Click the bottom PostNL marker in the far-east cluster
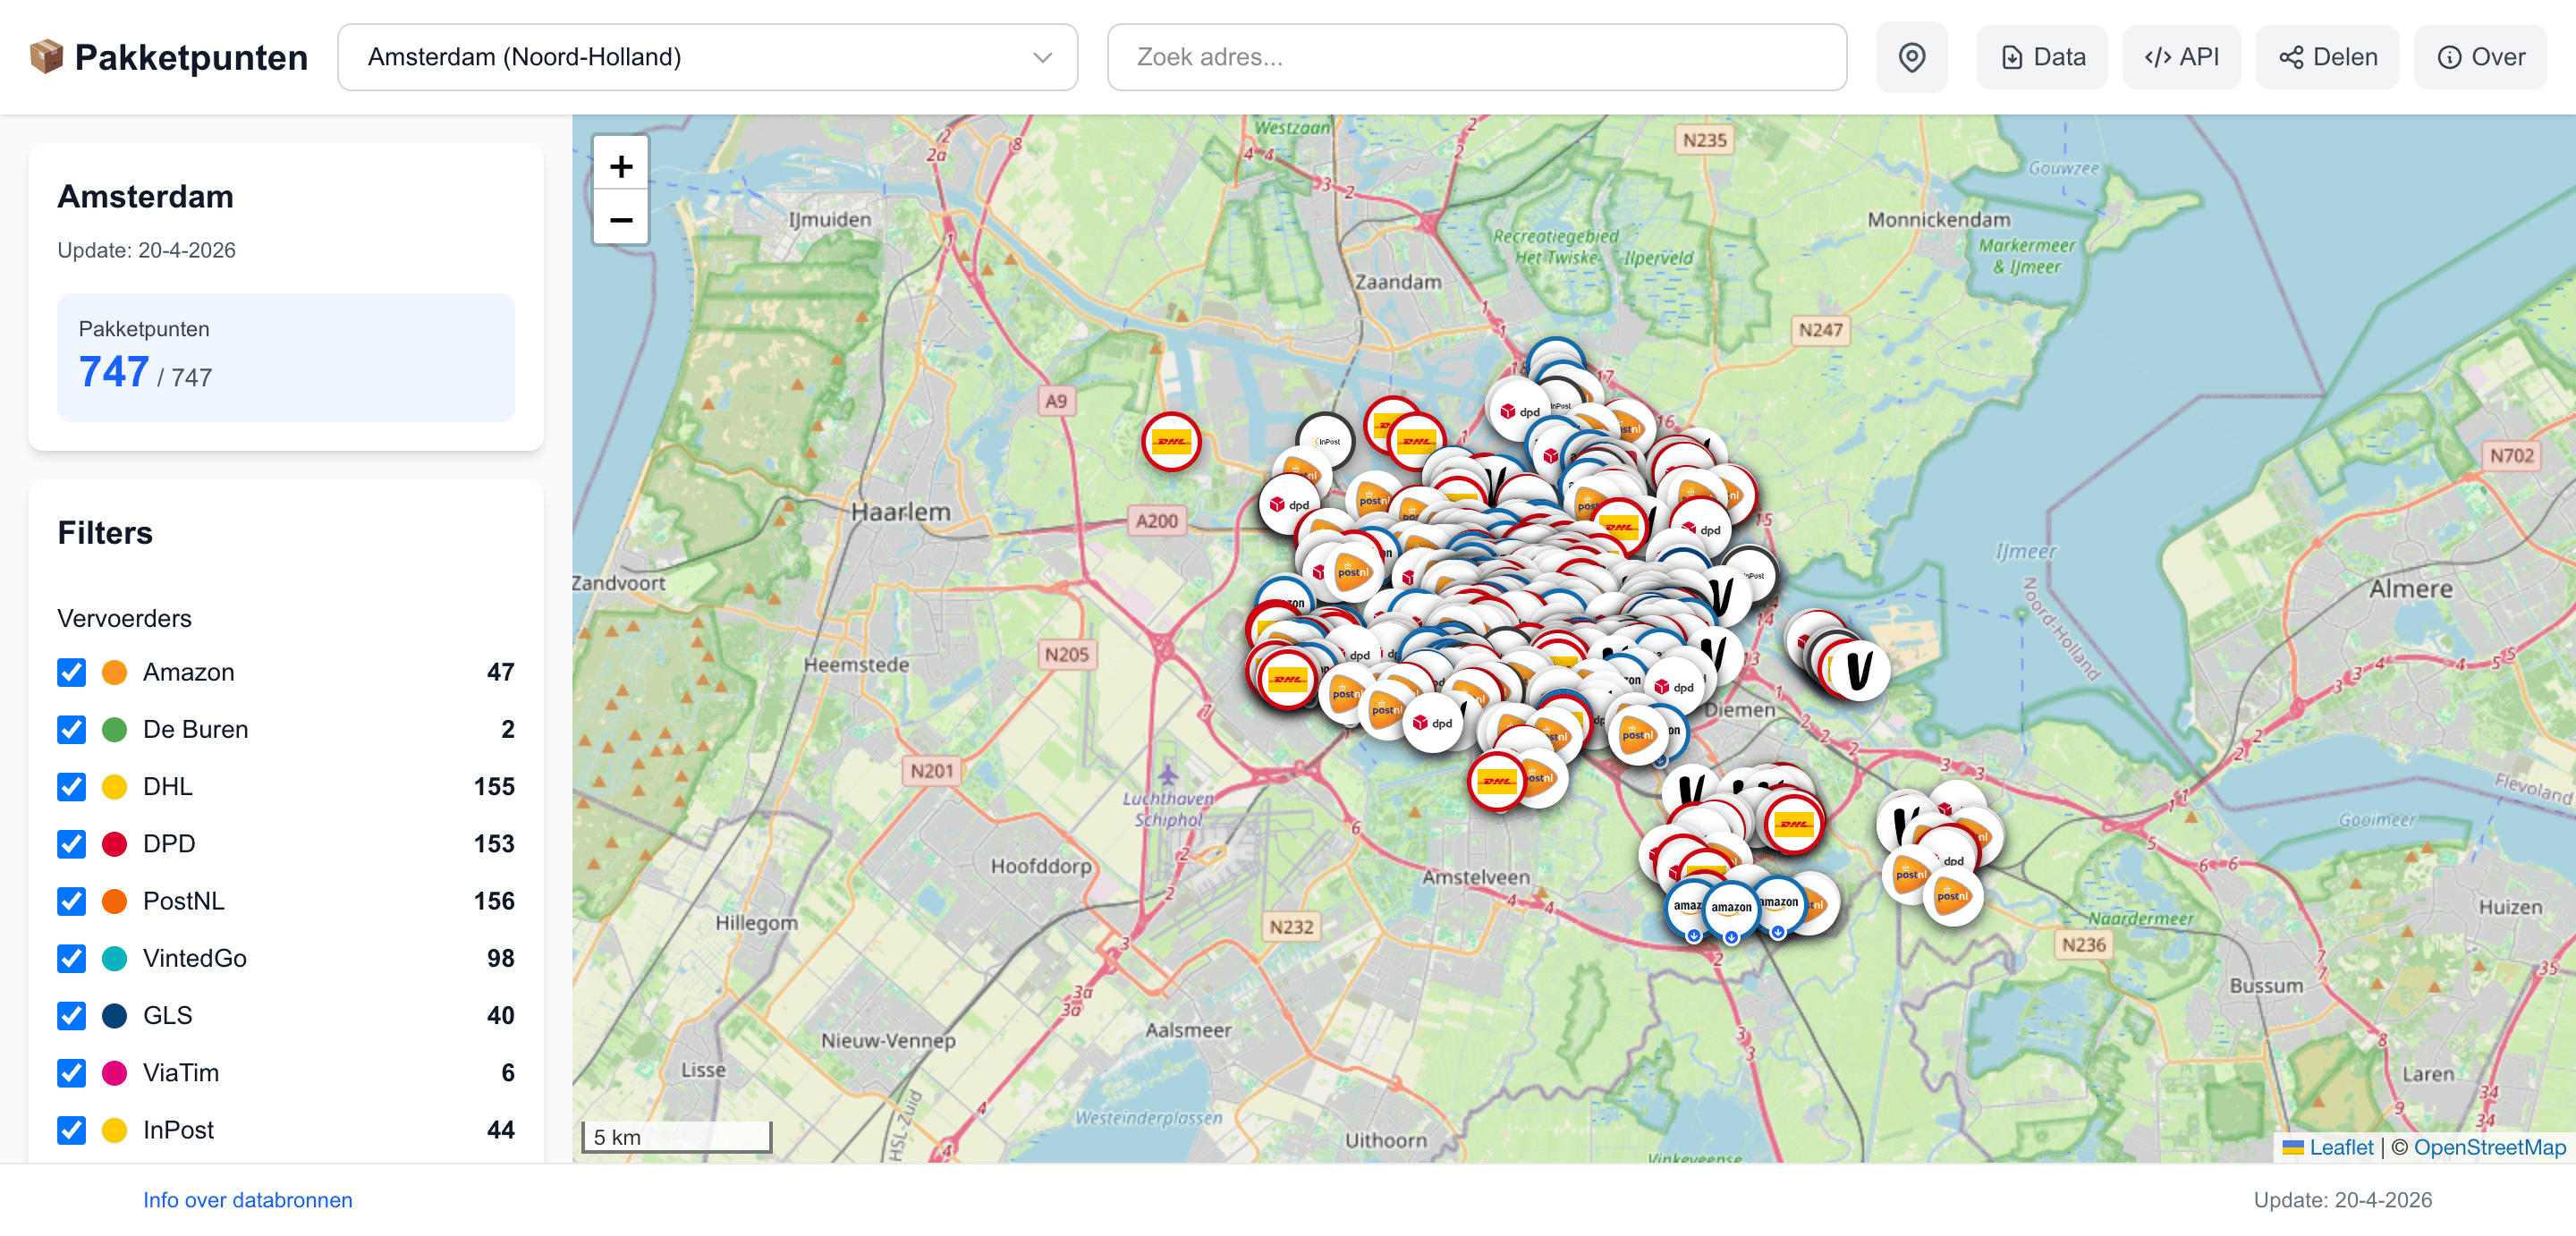 (1952, 896)
